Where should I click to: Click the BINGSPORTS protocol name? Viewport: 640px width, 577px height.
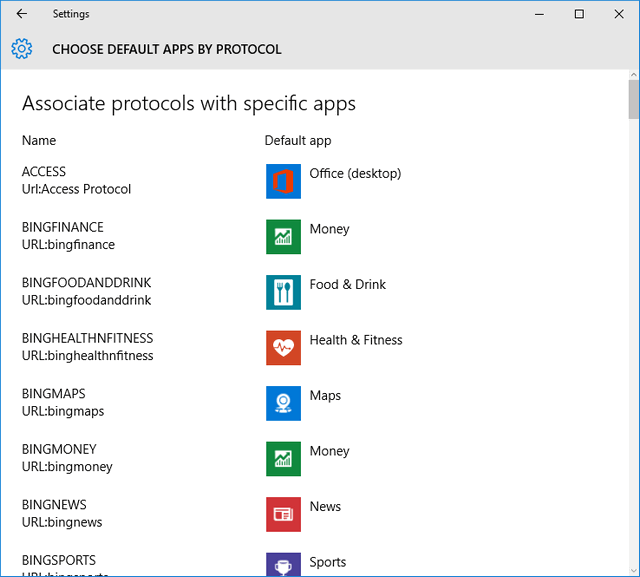tap(59, 560)
